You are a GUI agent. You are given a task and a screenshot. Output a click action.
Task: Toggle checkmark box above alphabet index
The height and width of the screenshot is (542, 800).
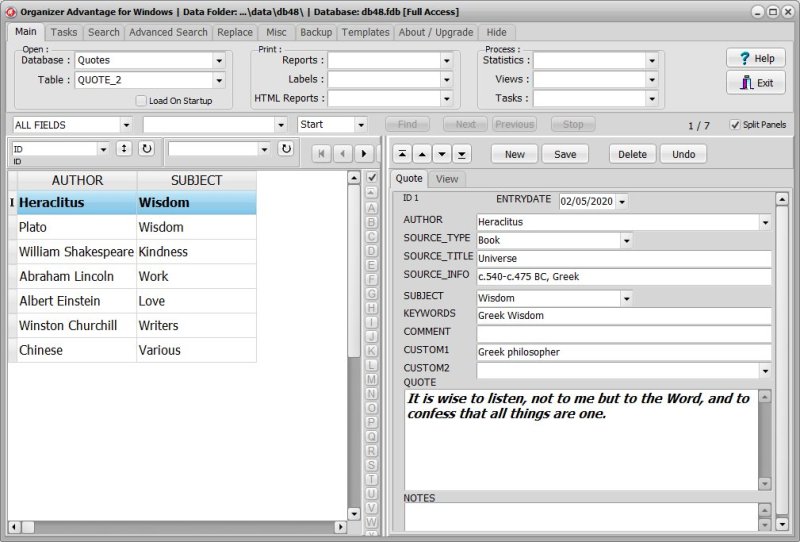372,177
